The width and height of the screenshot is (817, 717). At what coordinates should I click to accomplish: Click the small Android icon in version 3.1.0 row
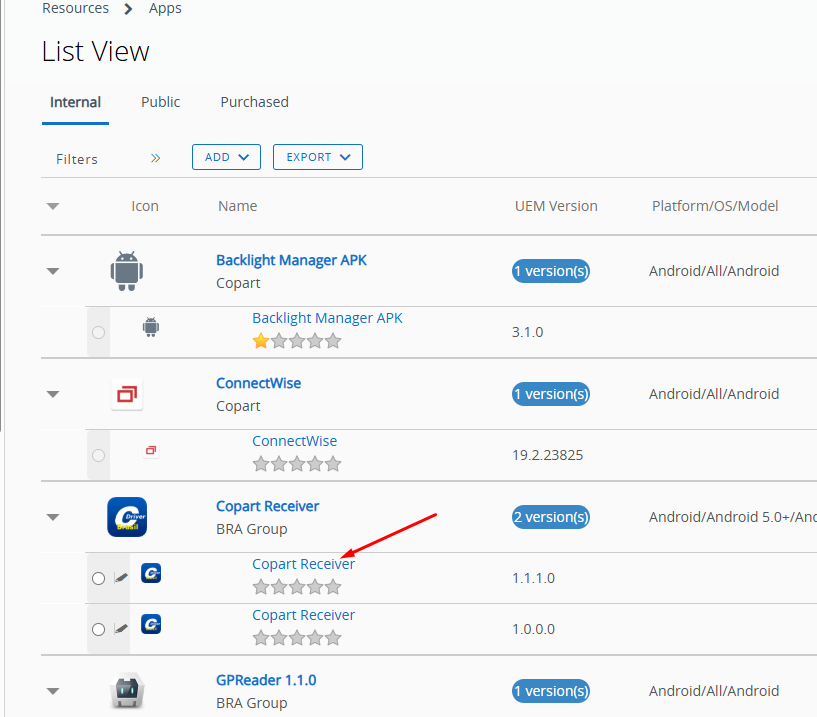tap(151, 327)
